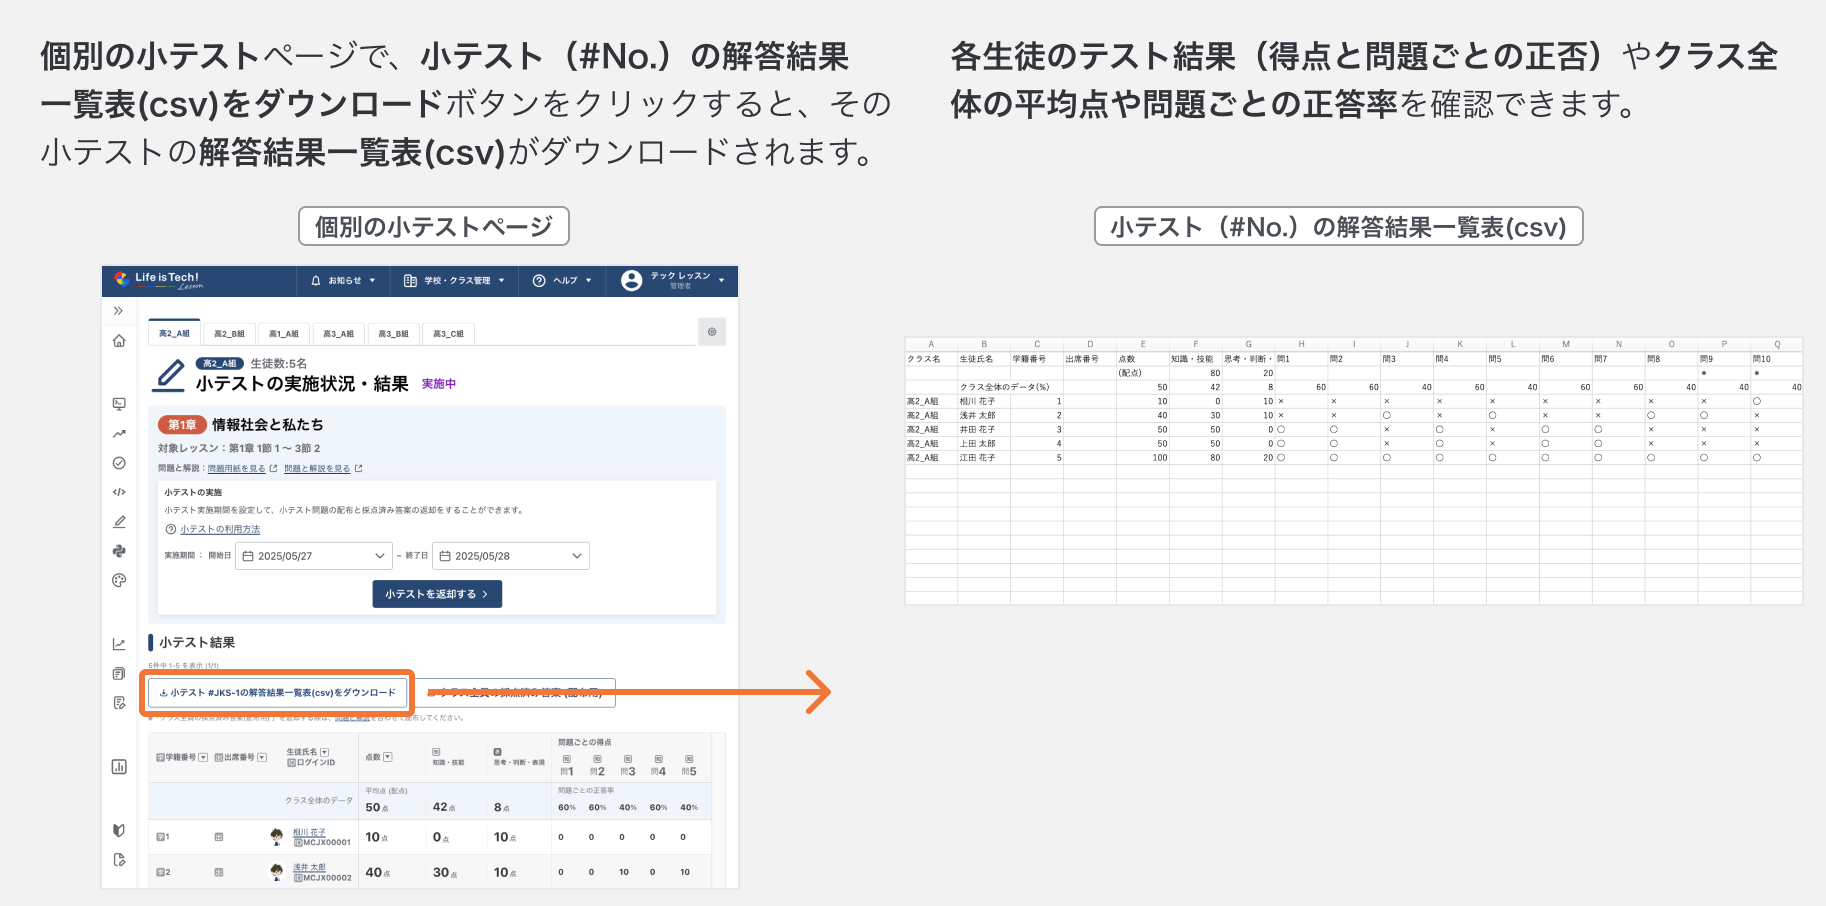1826x906 pixels.
Task: Open the beginner leaf mark sidebar icon
Action: 119,830
